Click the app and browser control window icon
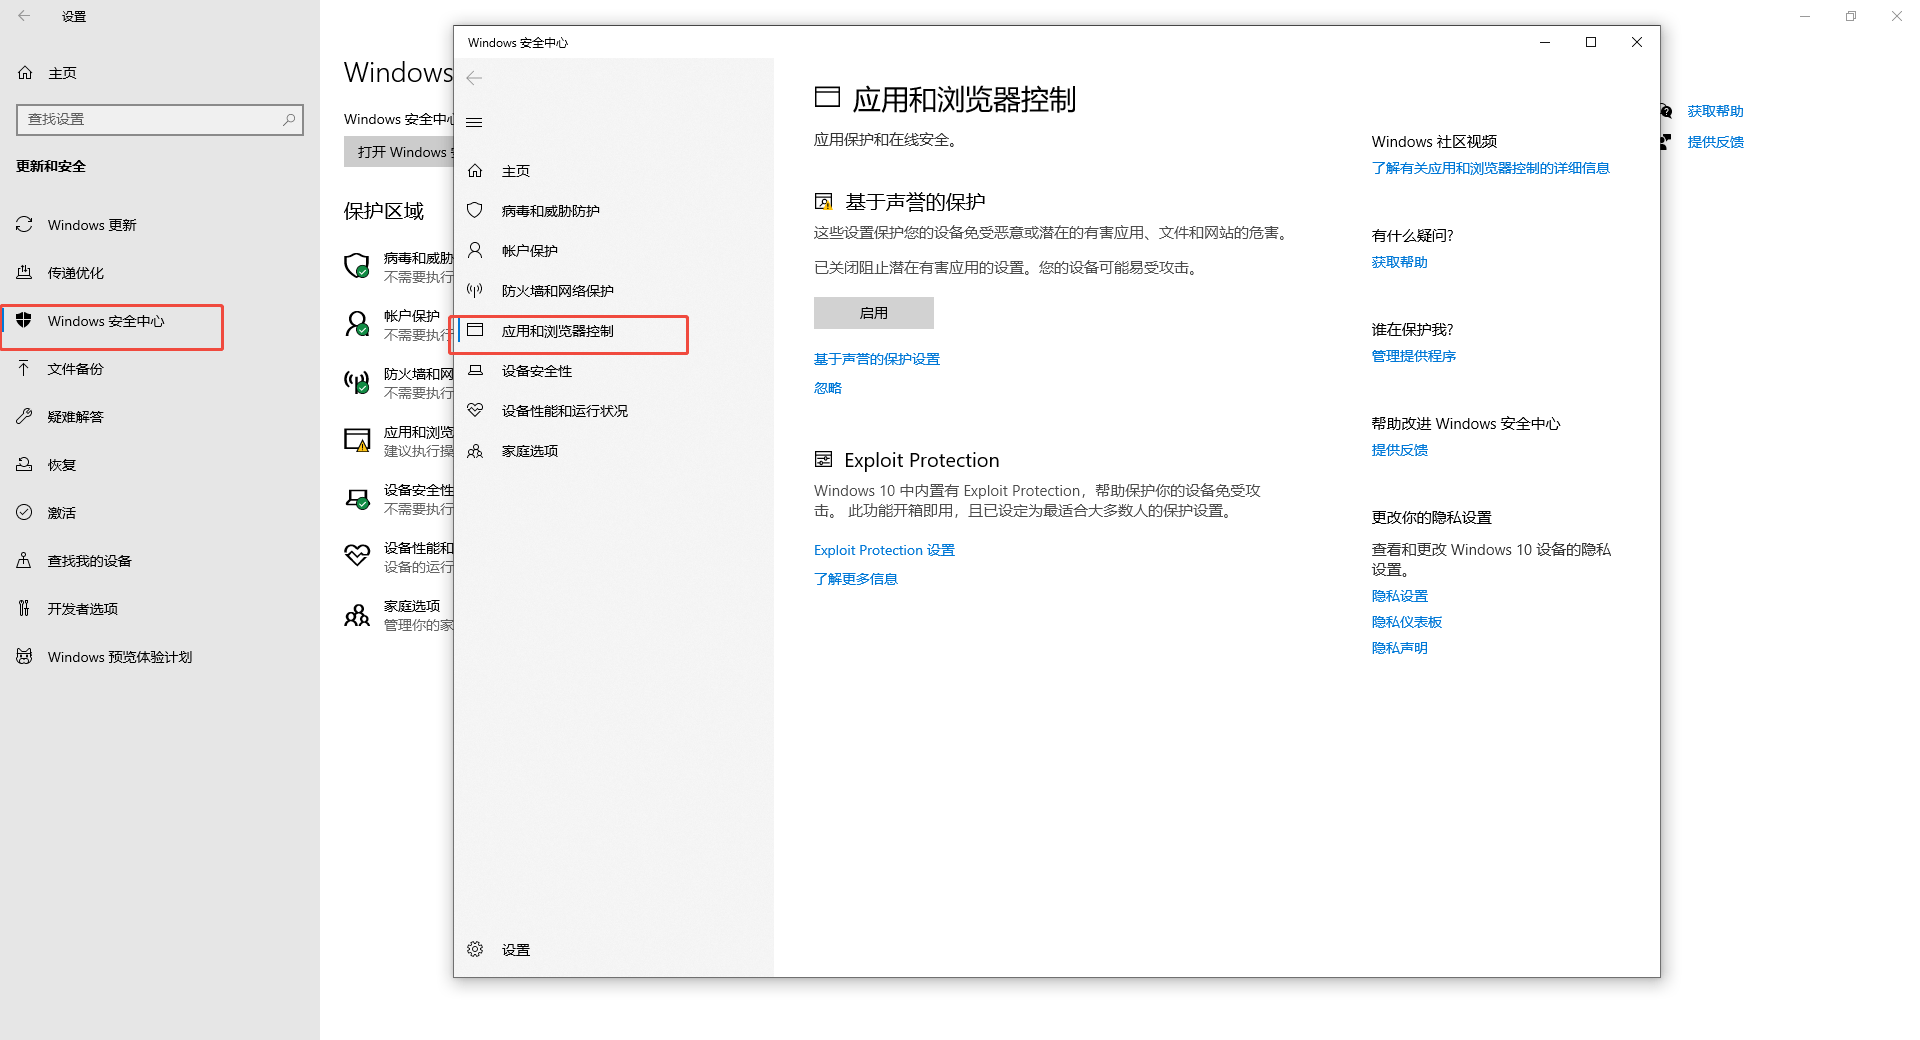 coord(476,330)
